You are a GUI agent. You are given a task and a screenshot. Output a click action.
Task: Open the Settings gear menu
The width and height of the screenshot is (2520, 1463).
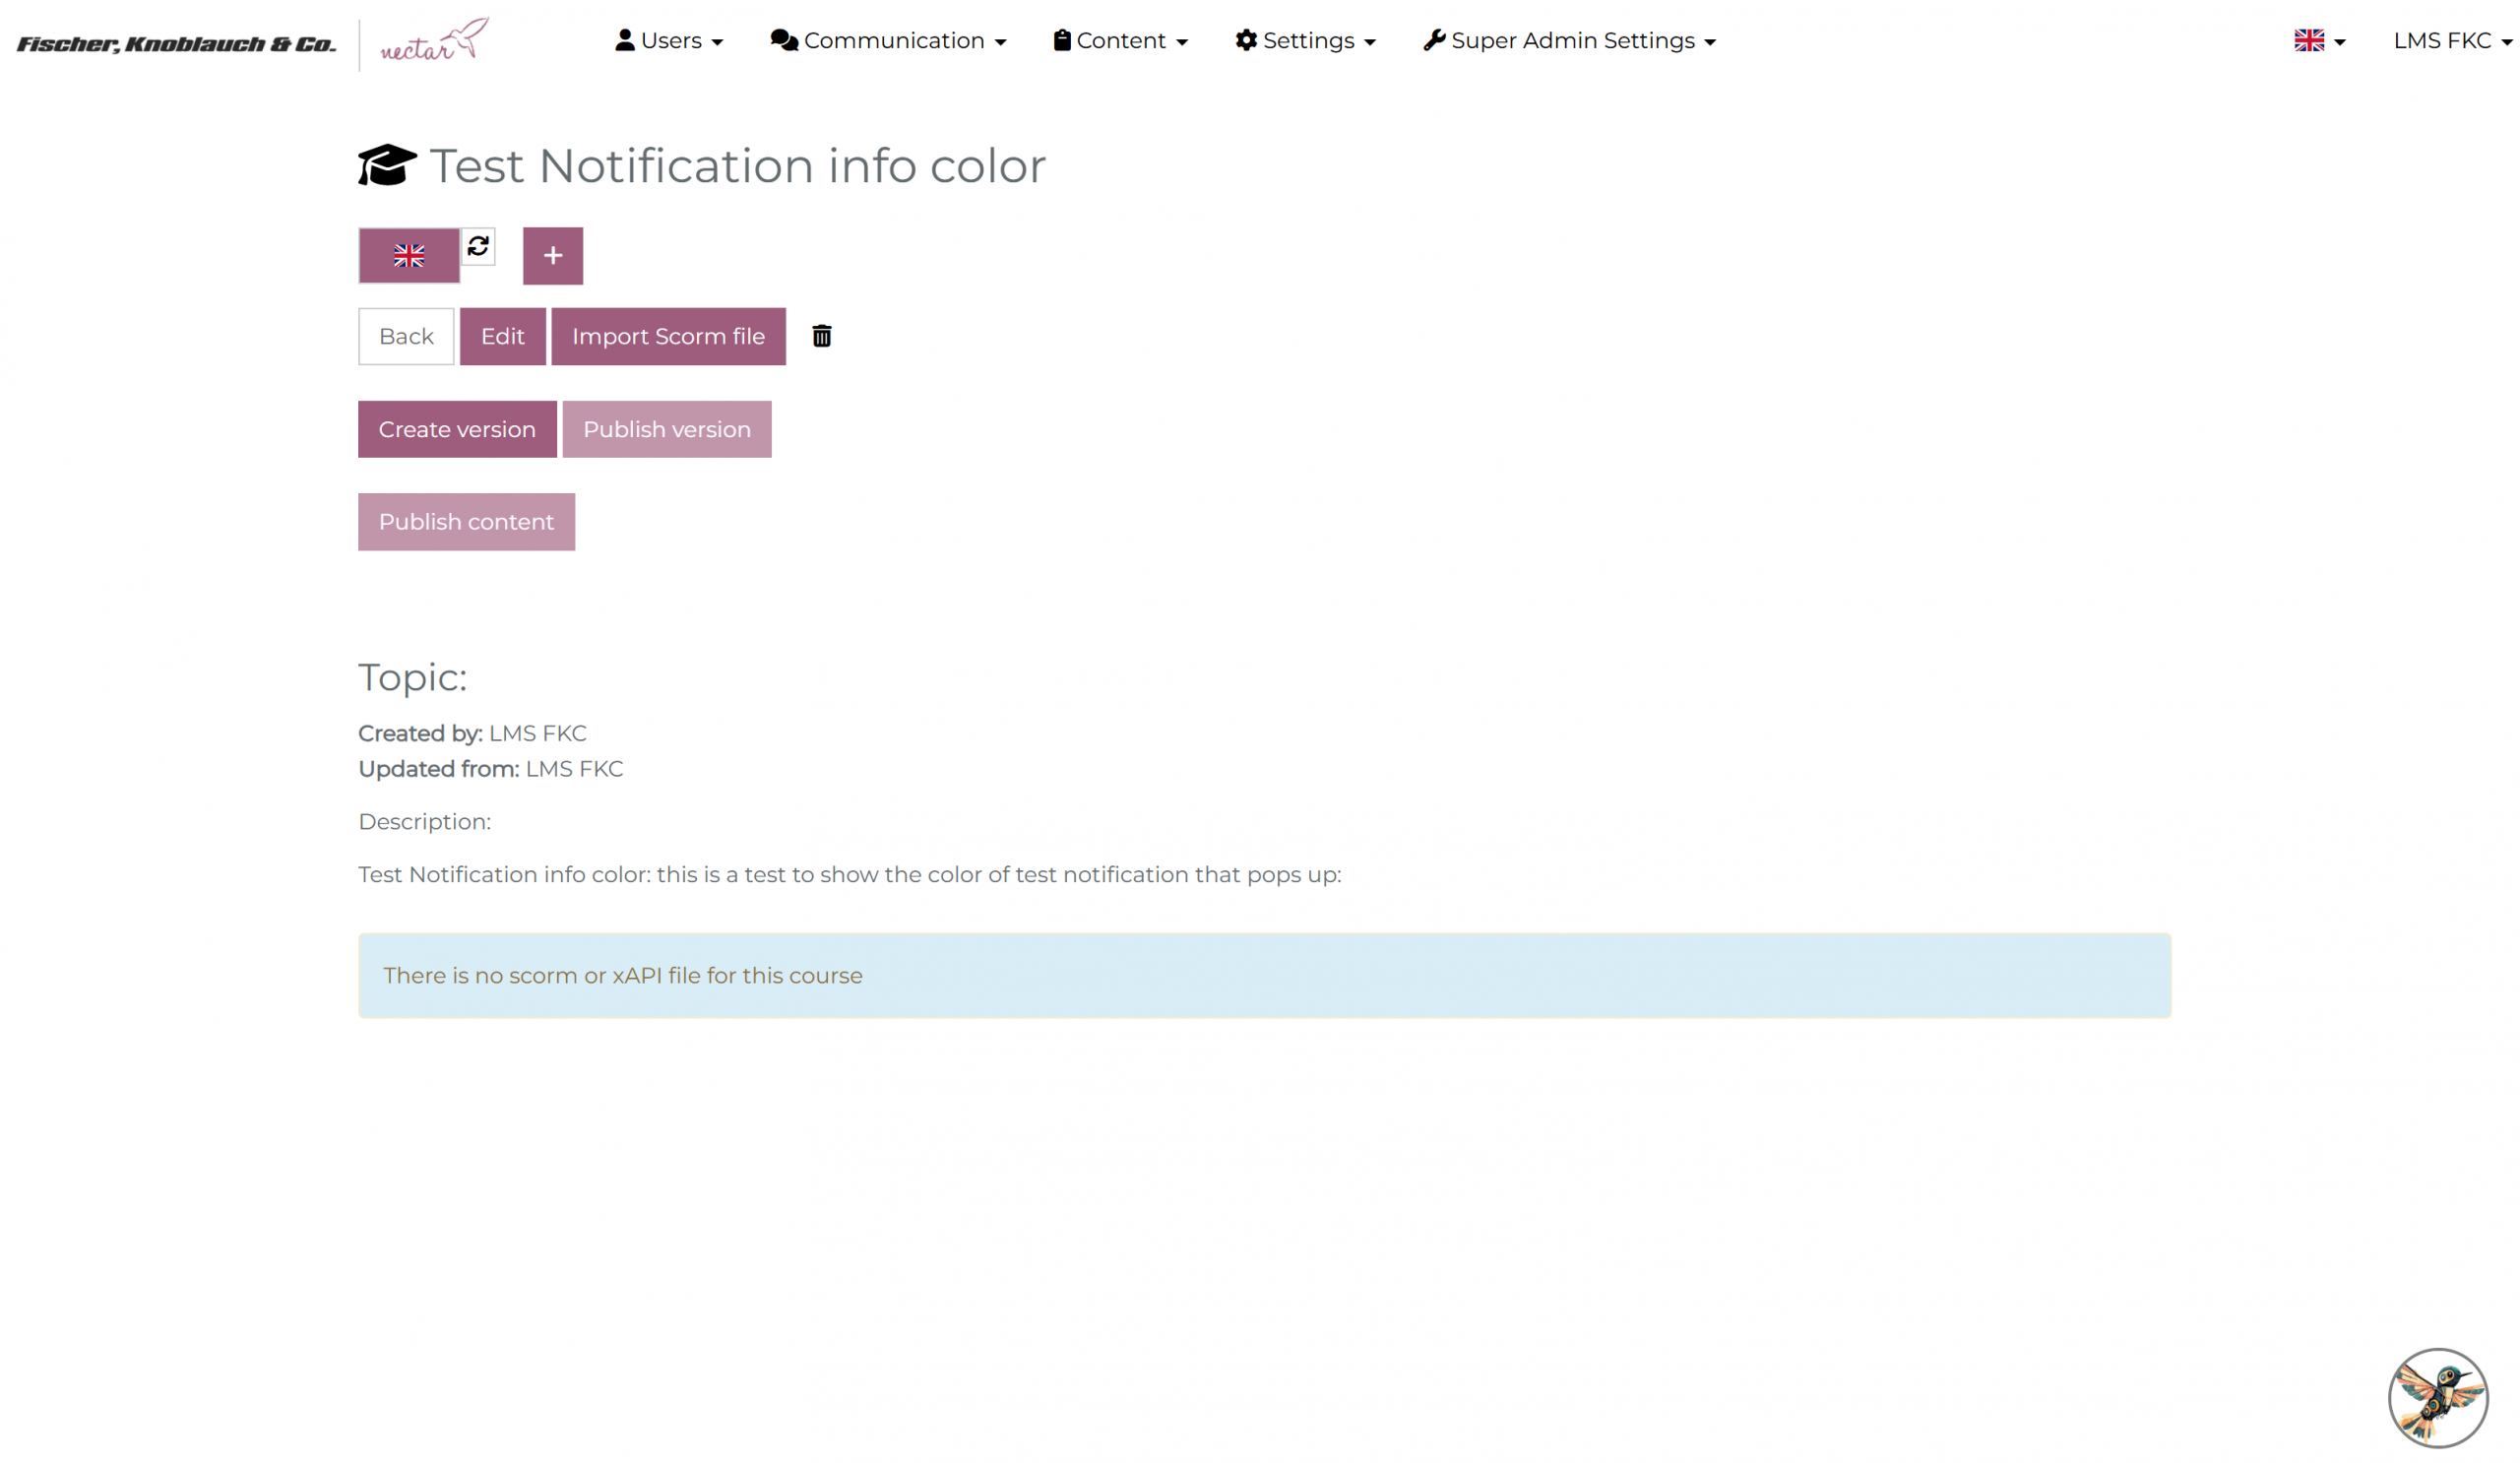[1305, 41]
